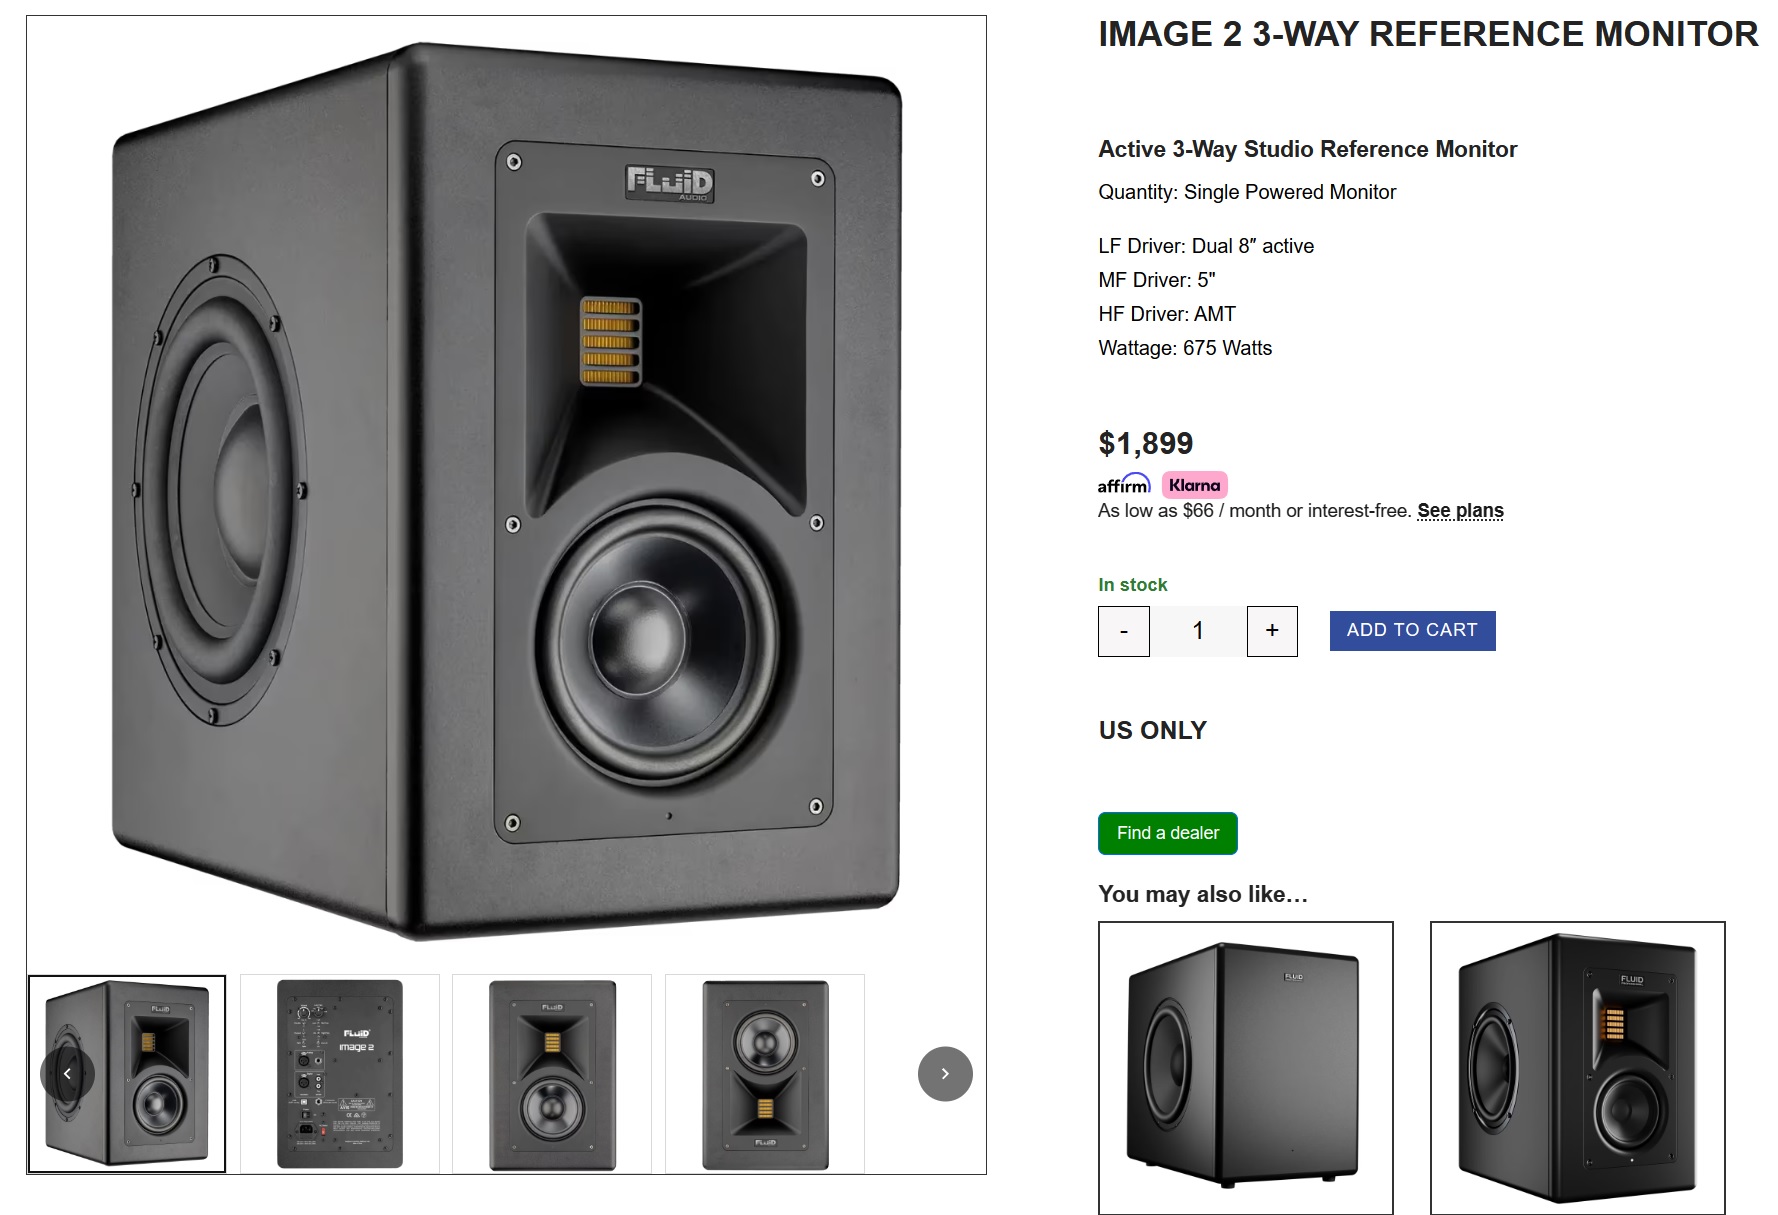The height and width of the screenshot is (1215, 1778).
Task: Click the large main product image
Action: 506,490
